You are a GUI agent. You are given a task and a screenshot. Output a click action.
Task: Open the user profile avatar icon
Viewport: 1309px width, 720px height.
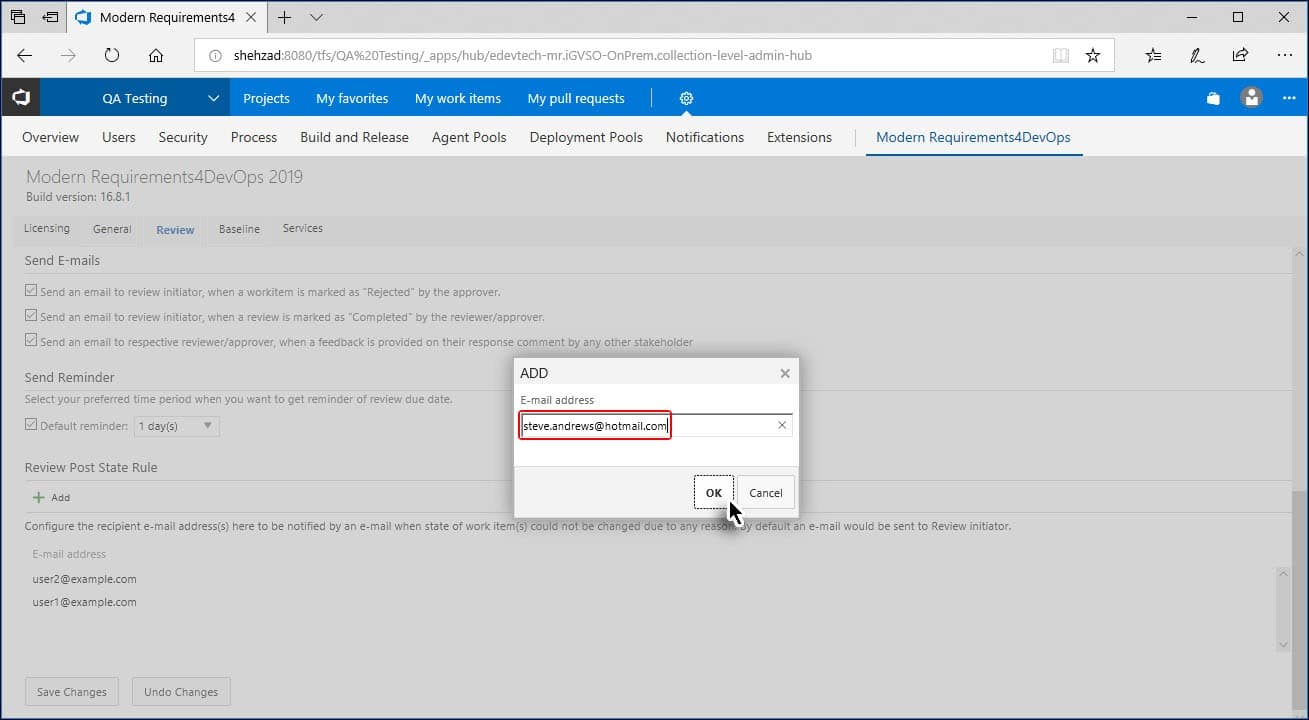(x=1251, y=98)
